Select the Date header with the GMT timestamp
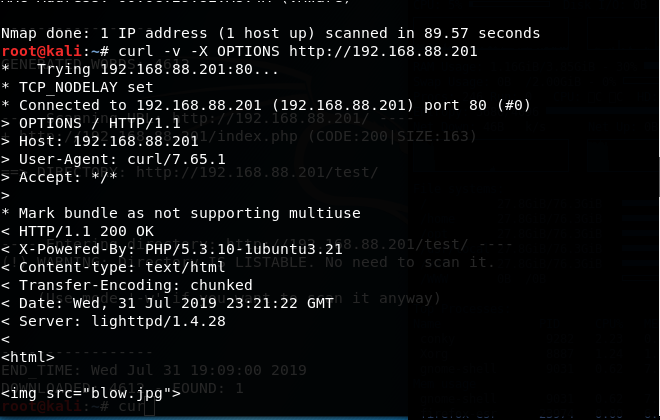The image size is (660, 420). (x=168, y=303)
